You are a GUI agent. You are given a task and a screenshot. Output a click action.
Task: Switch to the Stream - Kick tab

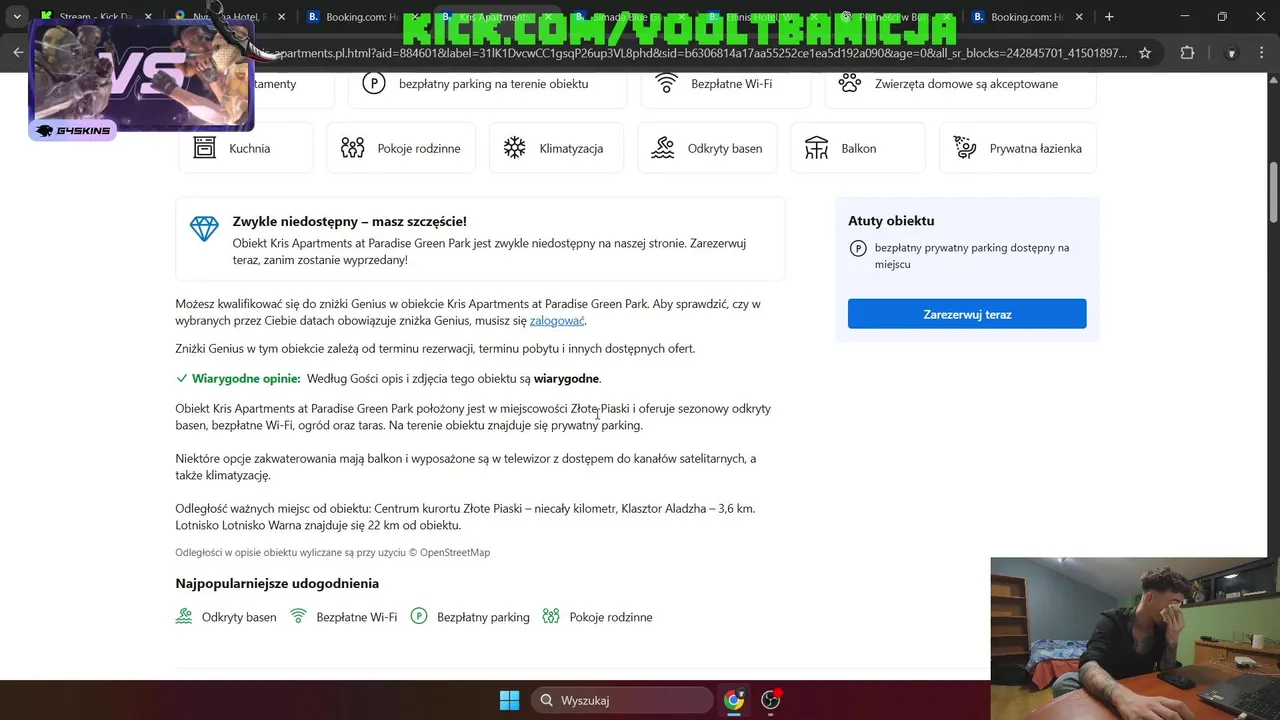[95, 17]
